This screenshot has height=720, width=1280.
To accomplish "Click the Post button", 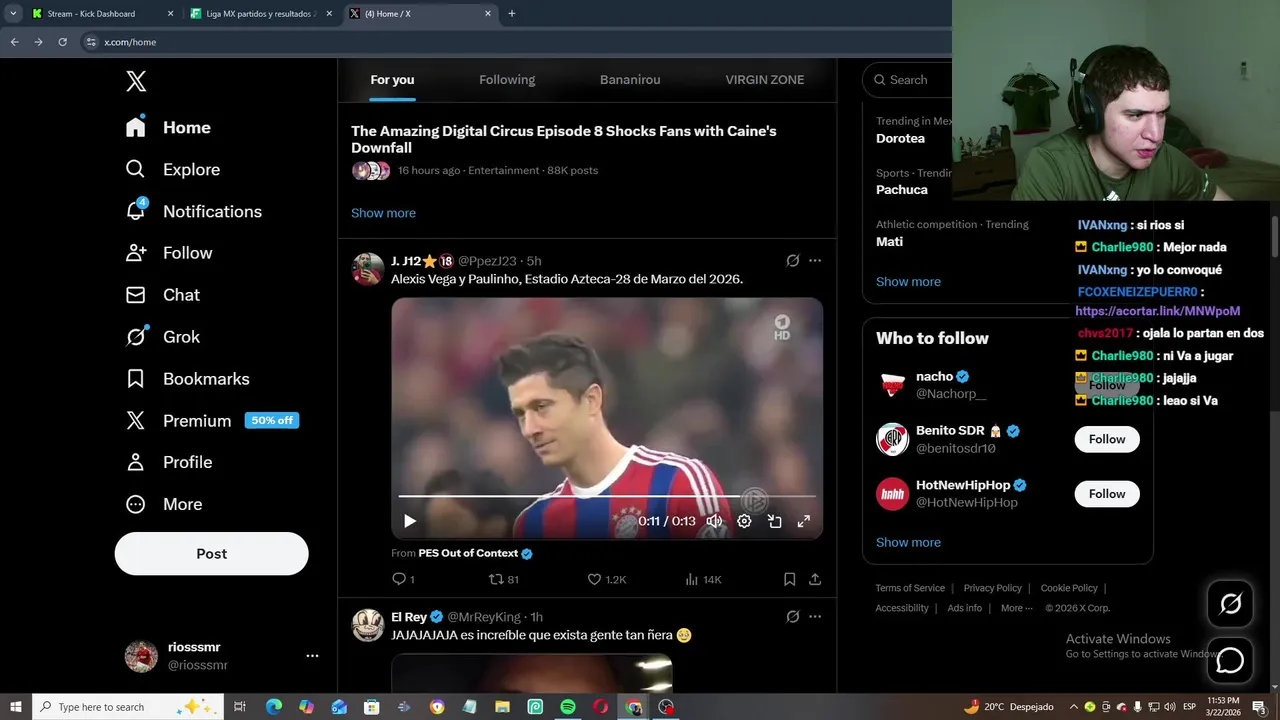I will [211, 553].
